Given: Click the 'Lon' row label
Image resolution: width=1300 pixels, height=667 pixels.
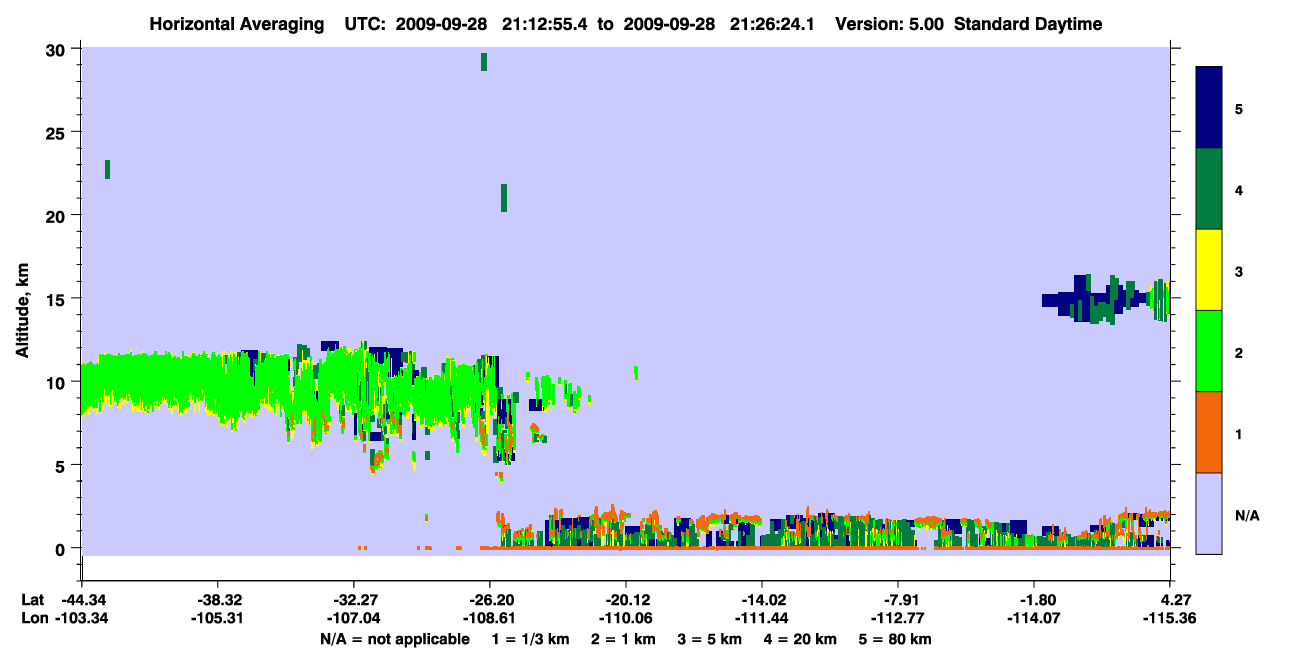Looking at the screenshot, I should tap(34, 618).
